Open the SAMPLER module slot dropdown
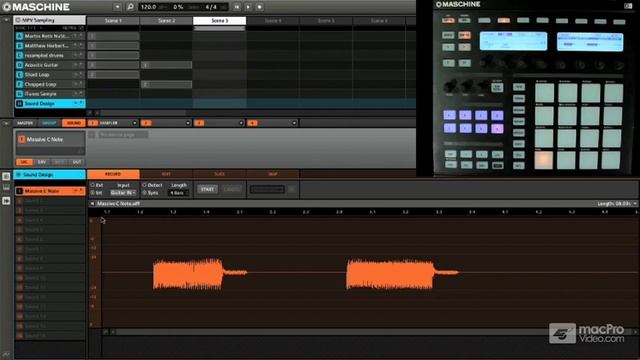640x360 pixels. point(135,123)
